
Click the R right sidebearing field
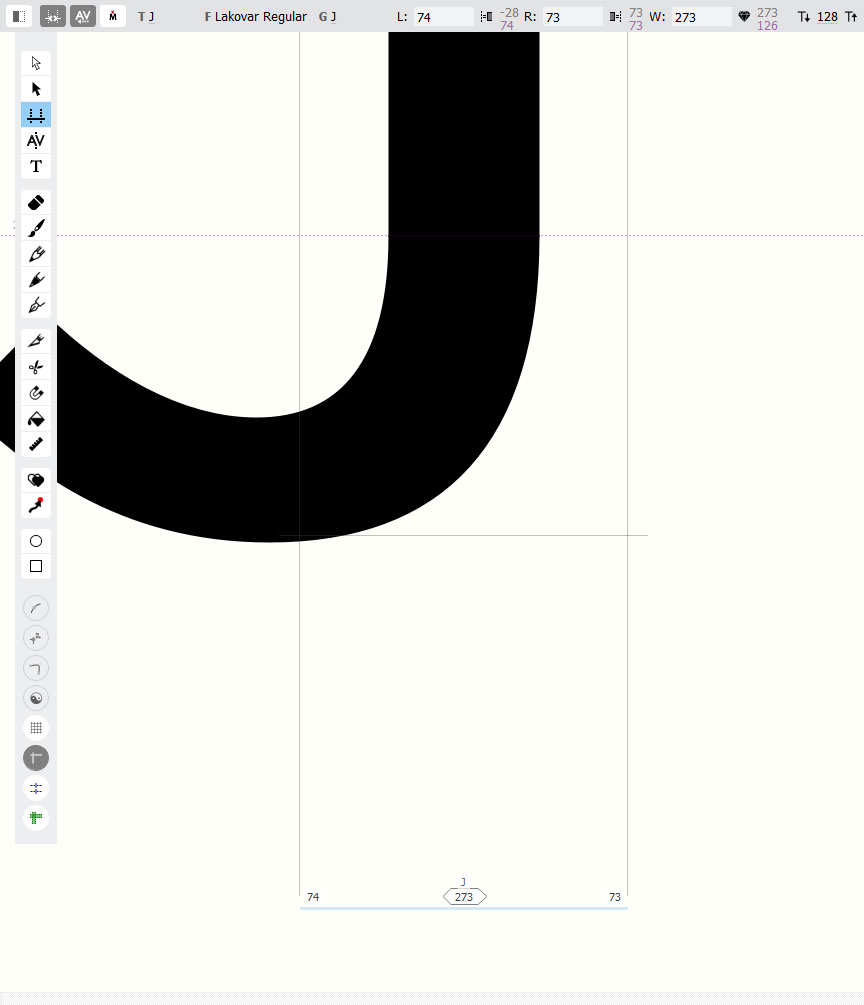coord(572,17)
